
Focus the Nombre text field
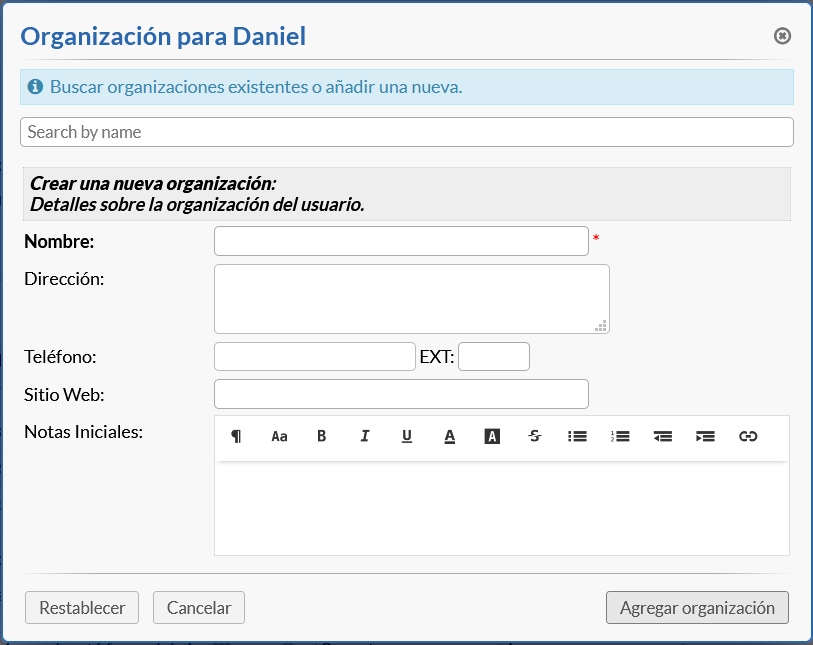point(401,241)
